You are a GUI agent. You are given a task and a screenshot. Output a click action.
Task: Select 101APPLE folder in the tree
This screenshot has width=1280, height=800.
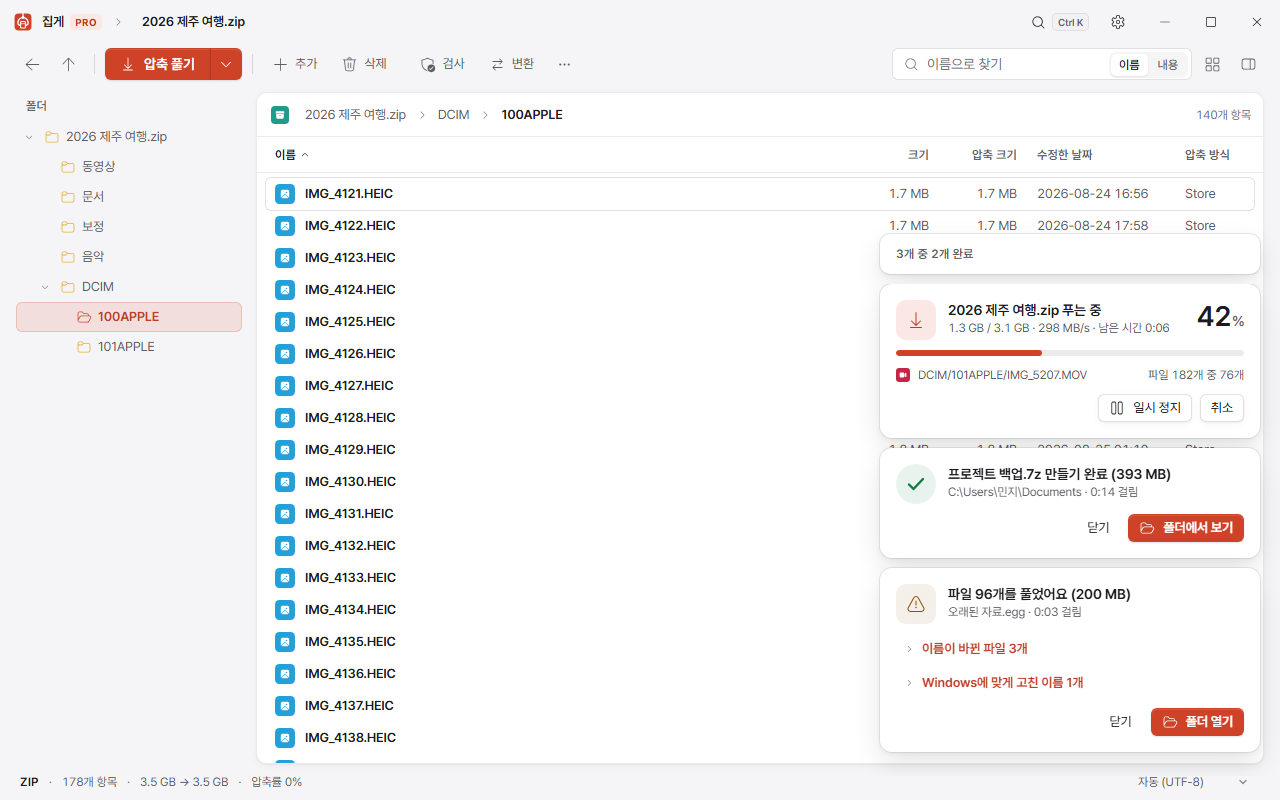pyautogui.click(x=129, y=347)
